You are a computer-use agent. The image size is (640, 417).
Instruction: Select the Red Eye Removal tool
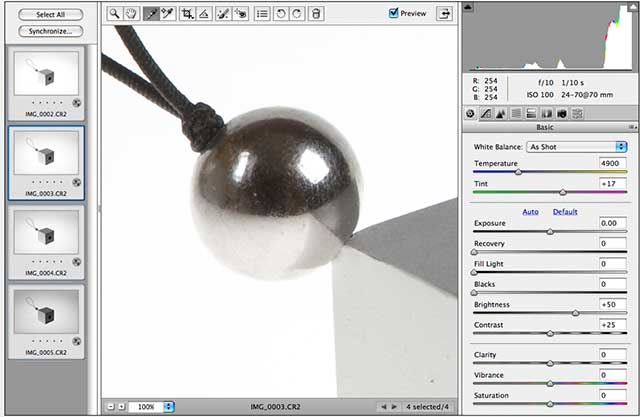[x=241, y=13]
